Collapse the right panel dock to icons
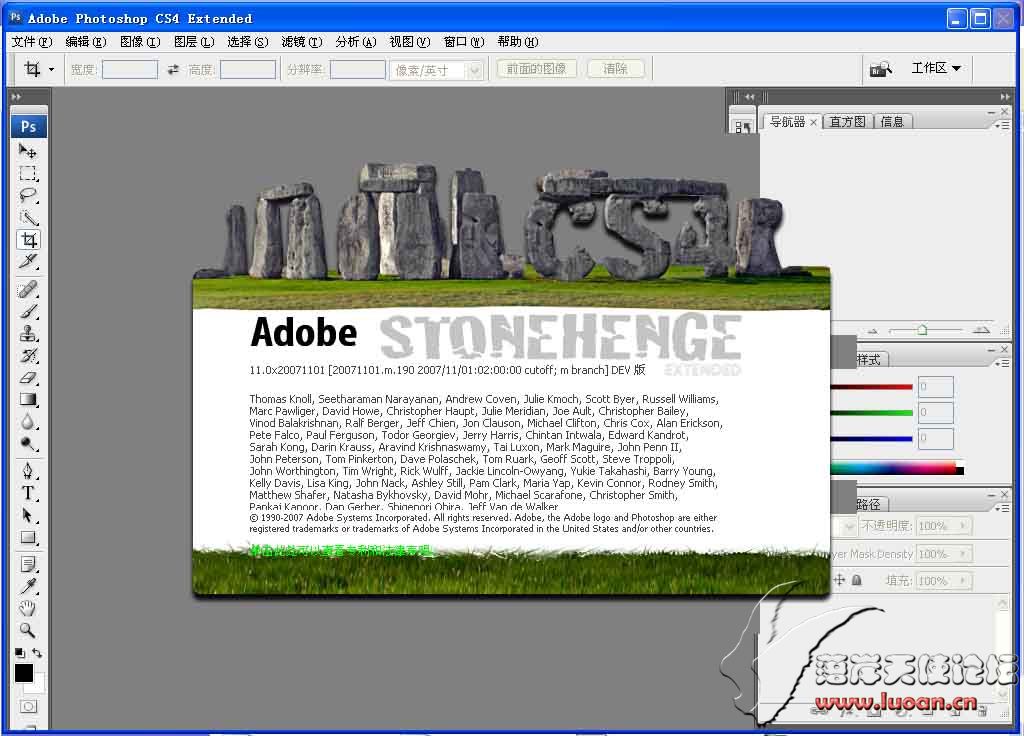1024x736 pixels. [1004, 97]
